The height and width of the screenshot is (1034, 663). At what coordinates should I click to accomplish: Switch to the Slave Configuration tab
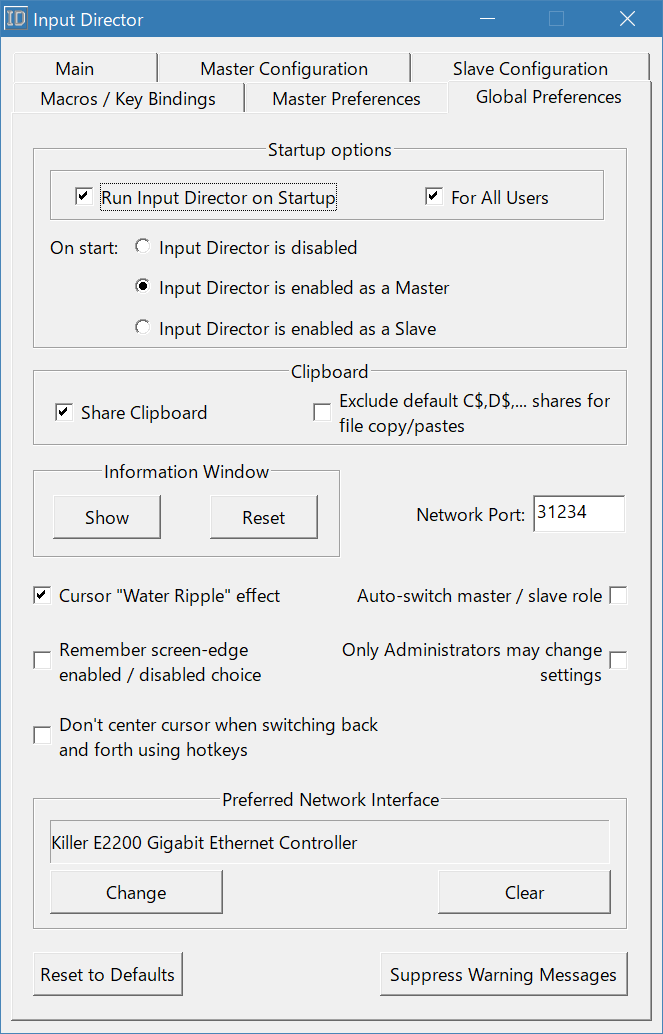pos(530,69)
